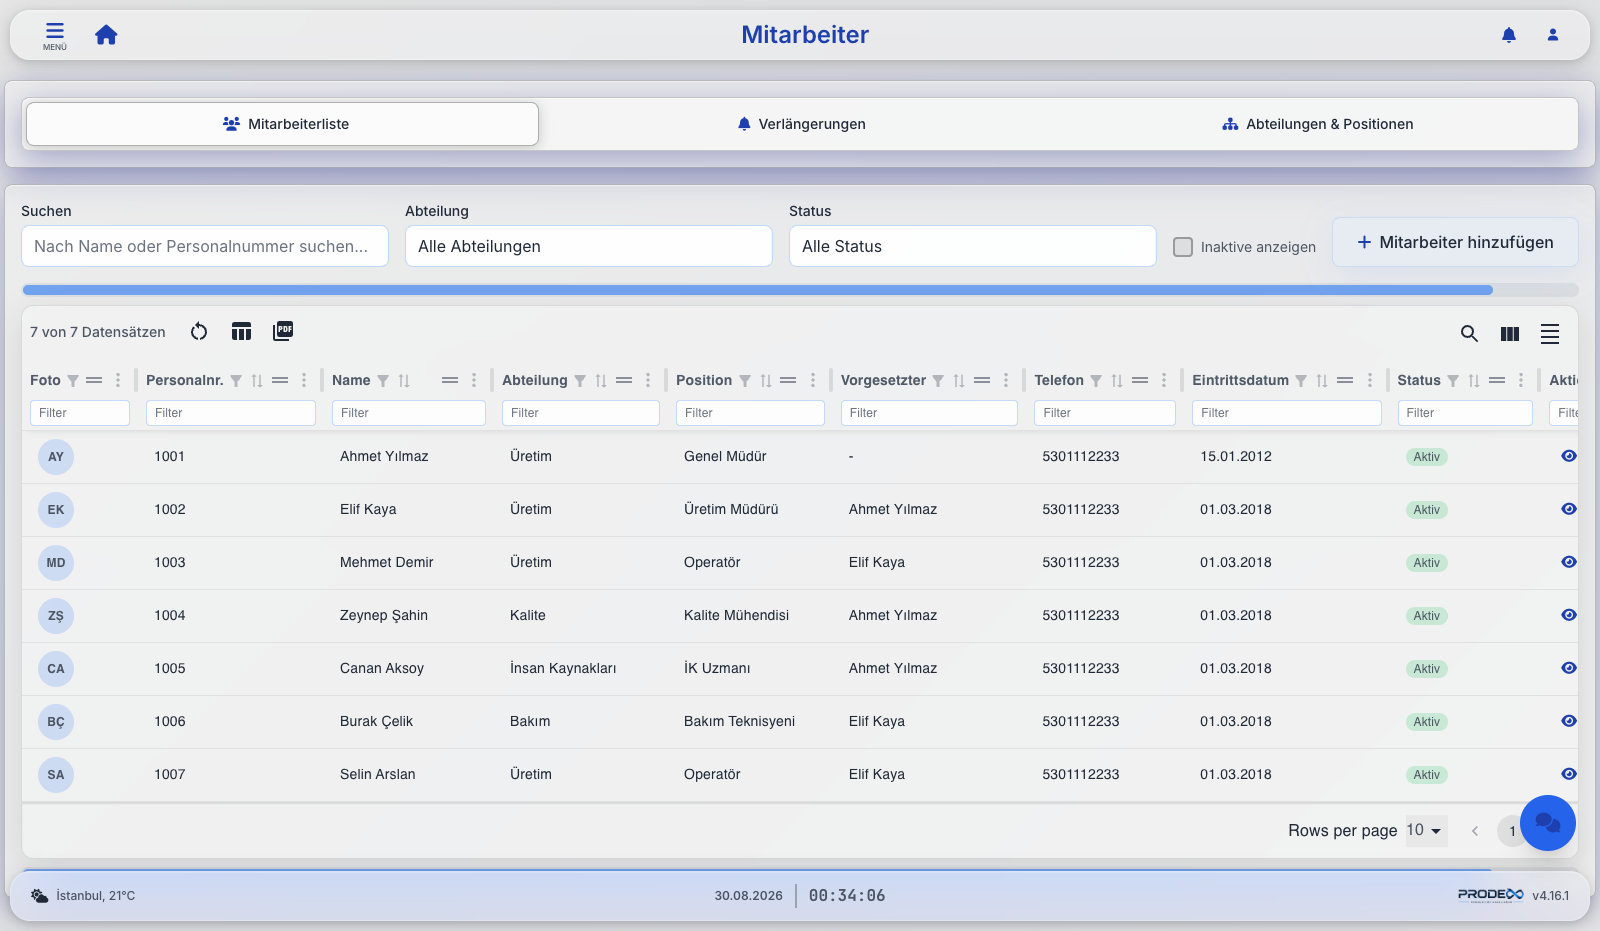Open the notifications bell
This screenshot has width=1600, height=931.
(1509, 35)
